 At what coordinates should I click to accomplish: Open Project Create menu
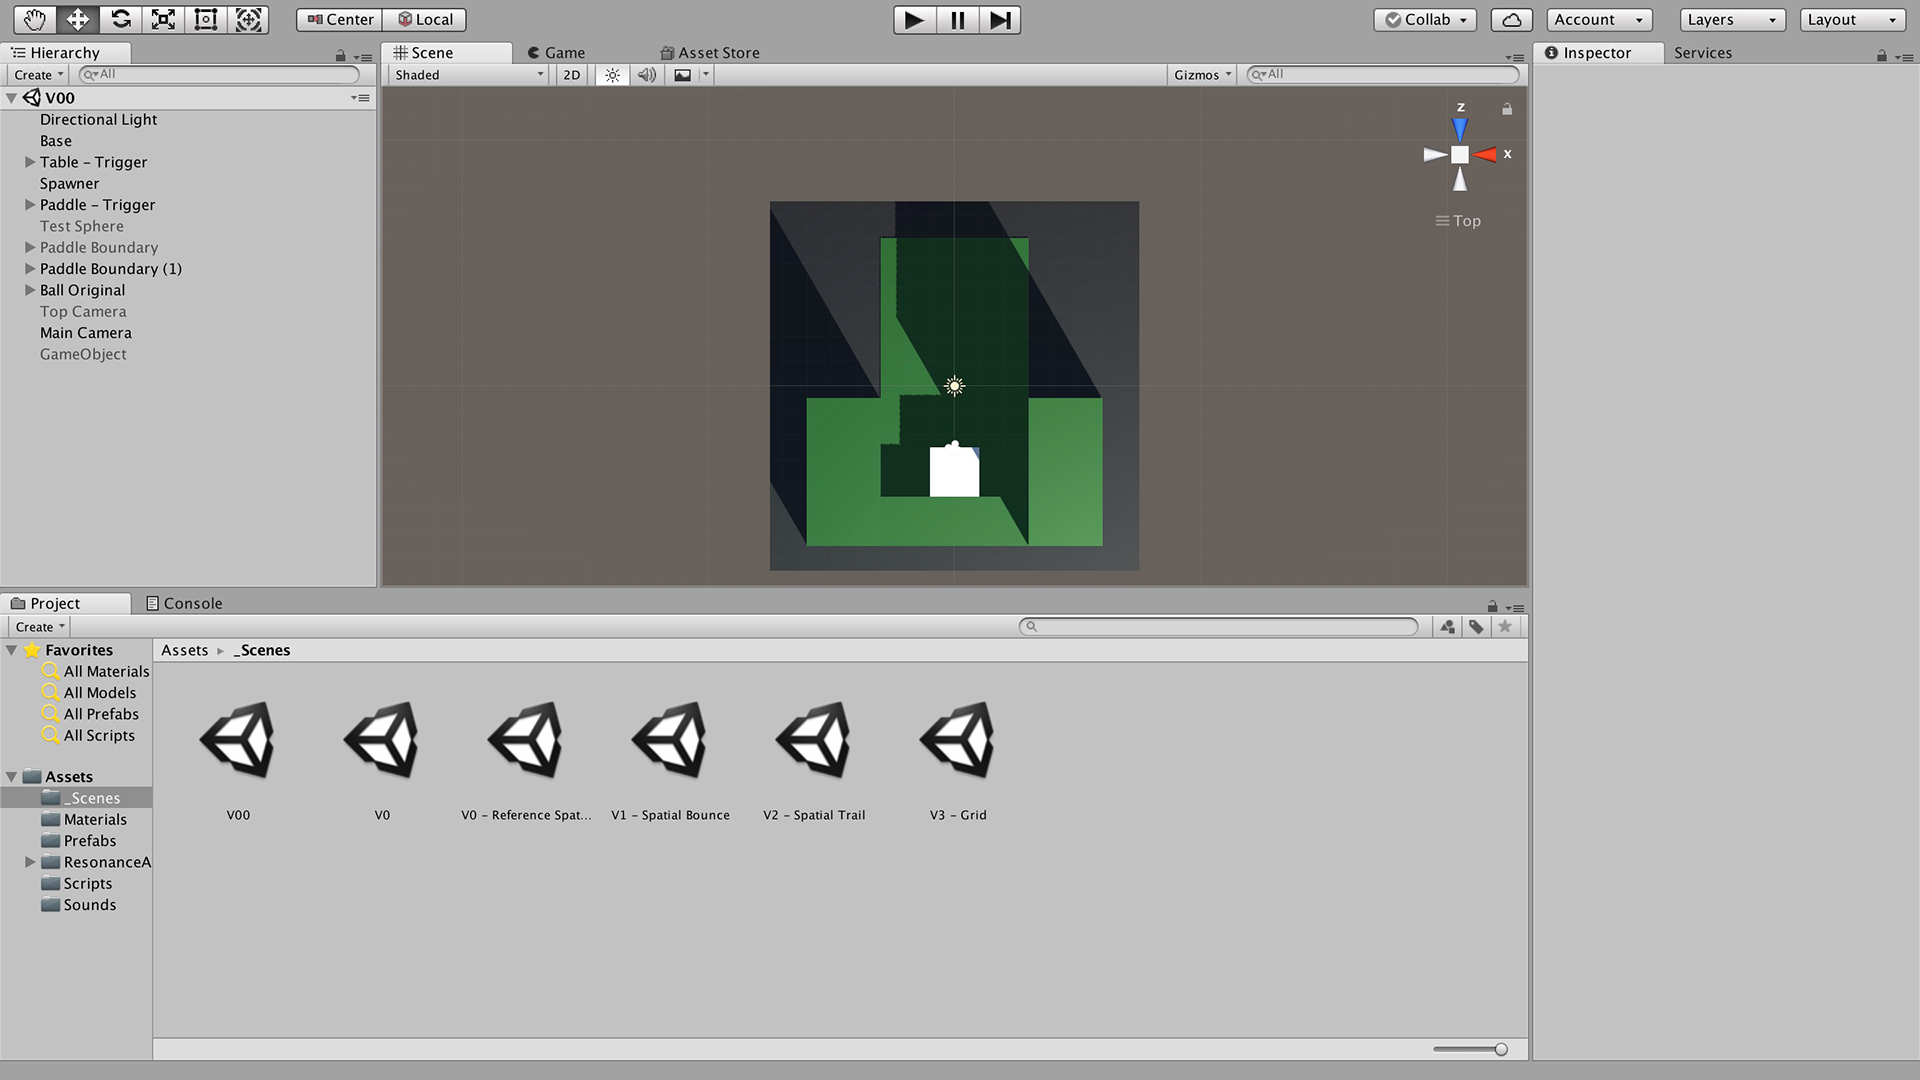coord(40,627)
